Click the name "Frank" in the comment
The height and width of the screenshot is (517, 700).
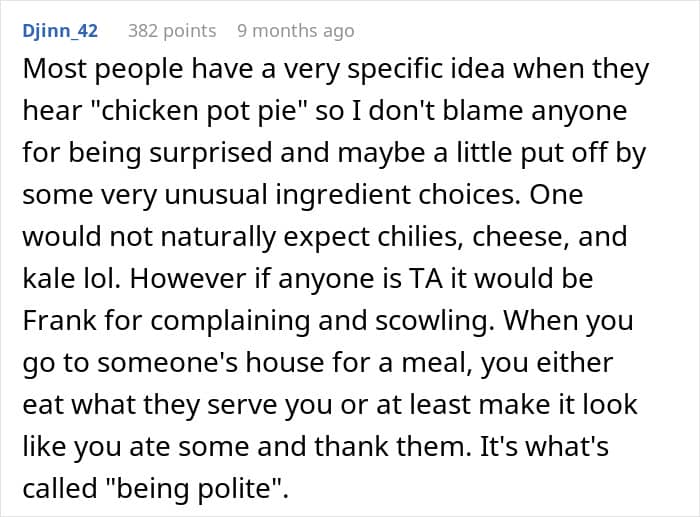tap(60, 320)
